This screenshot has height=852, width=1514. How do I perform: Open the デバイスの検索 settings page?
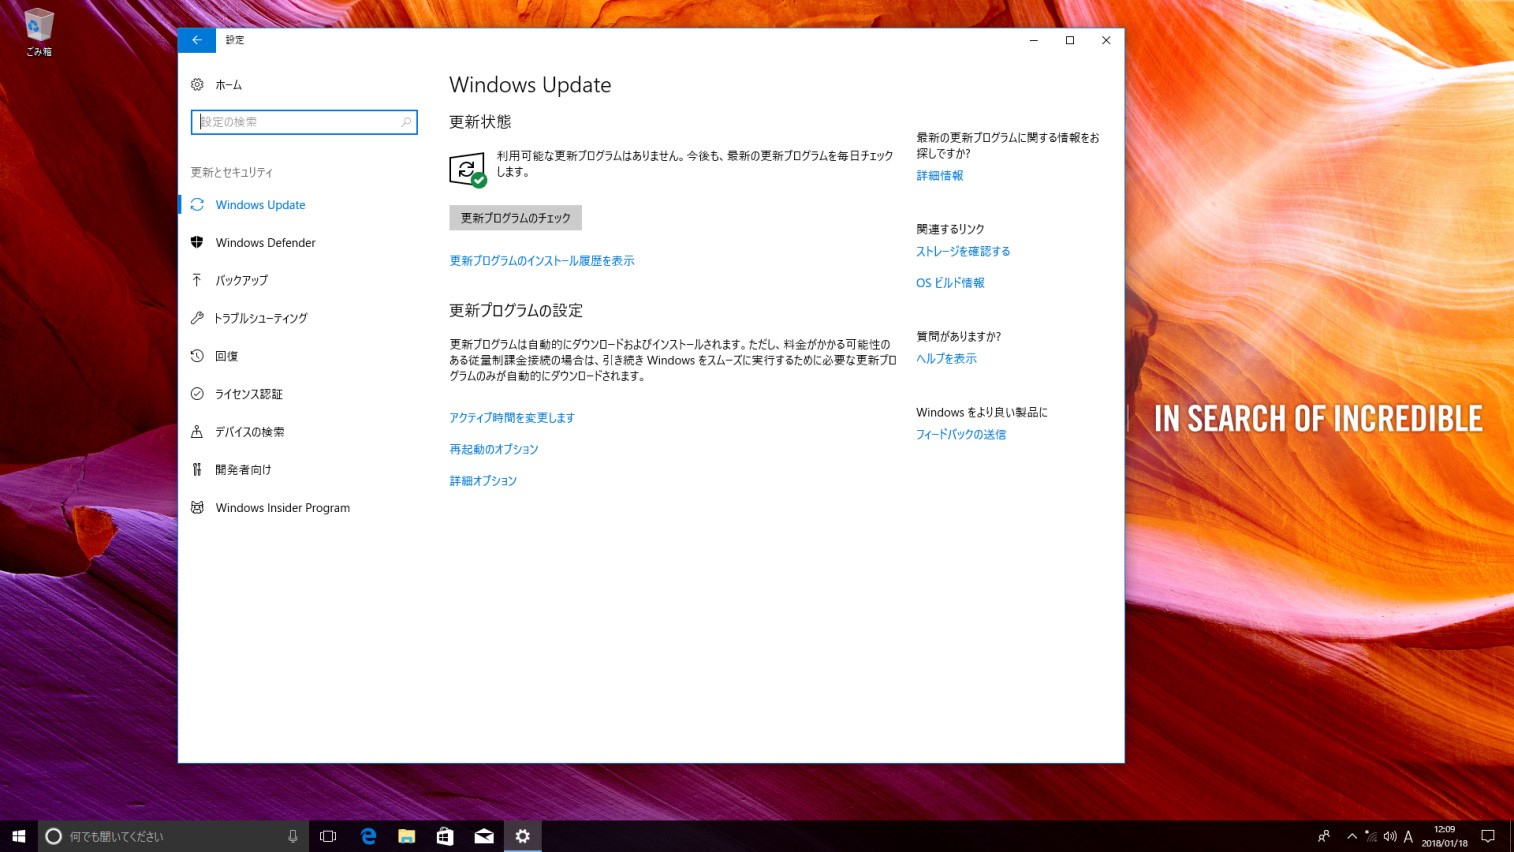298,432
